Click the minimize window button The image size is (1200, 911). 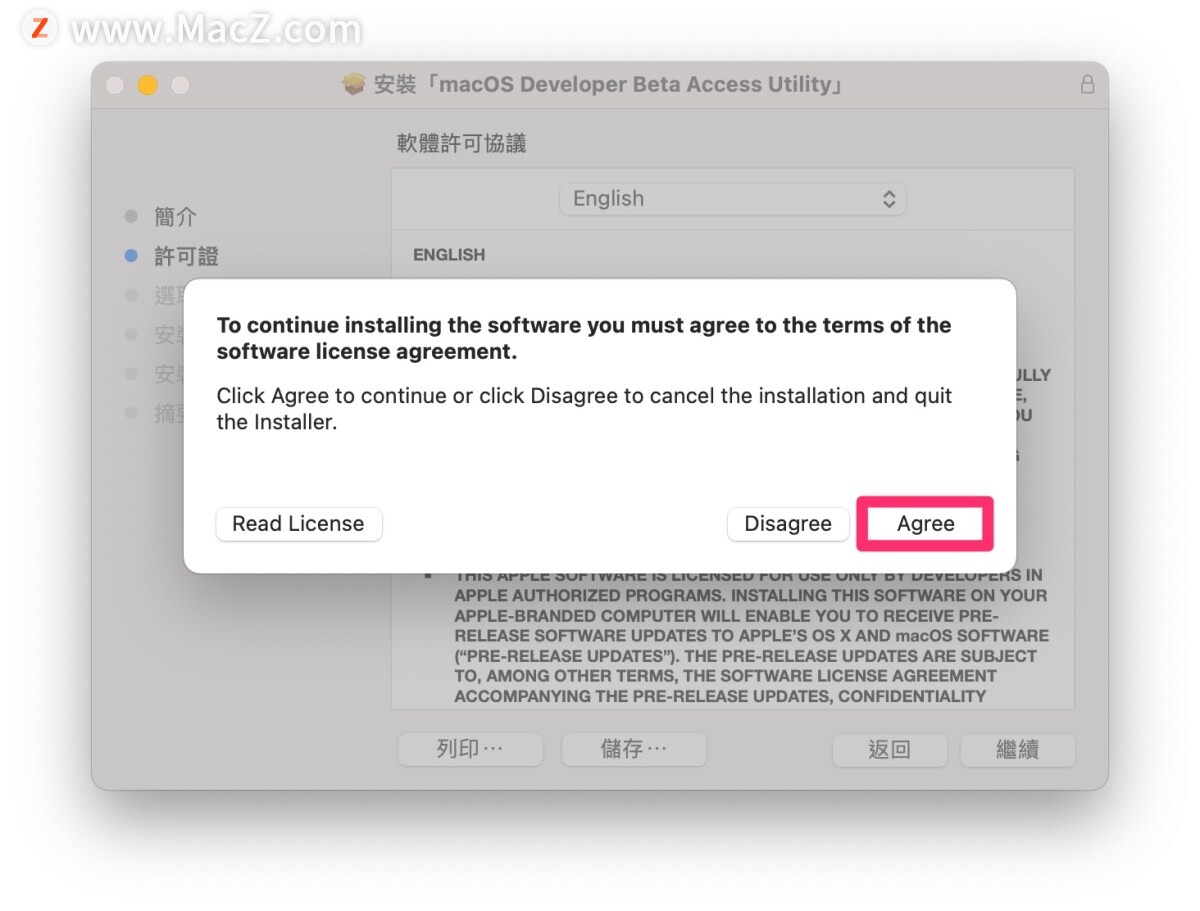pyautogui.click(x=147, y=85)
